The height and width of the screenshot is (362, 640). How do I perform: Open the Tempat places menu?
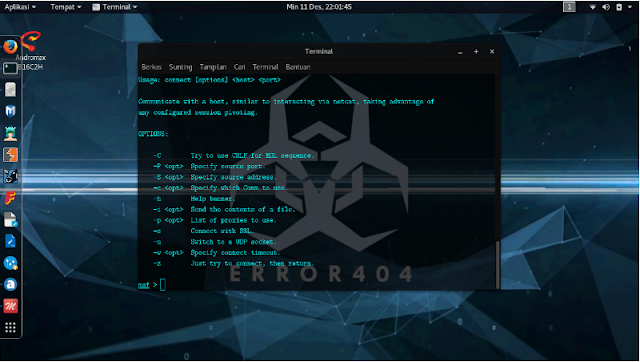pos(66,7)
